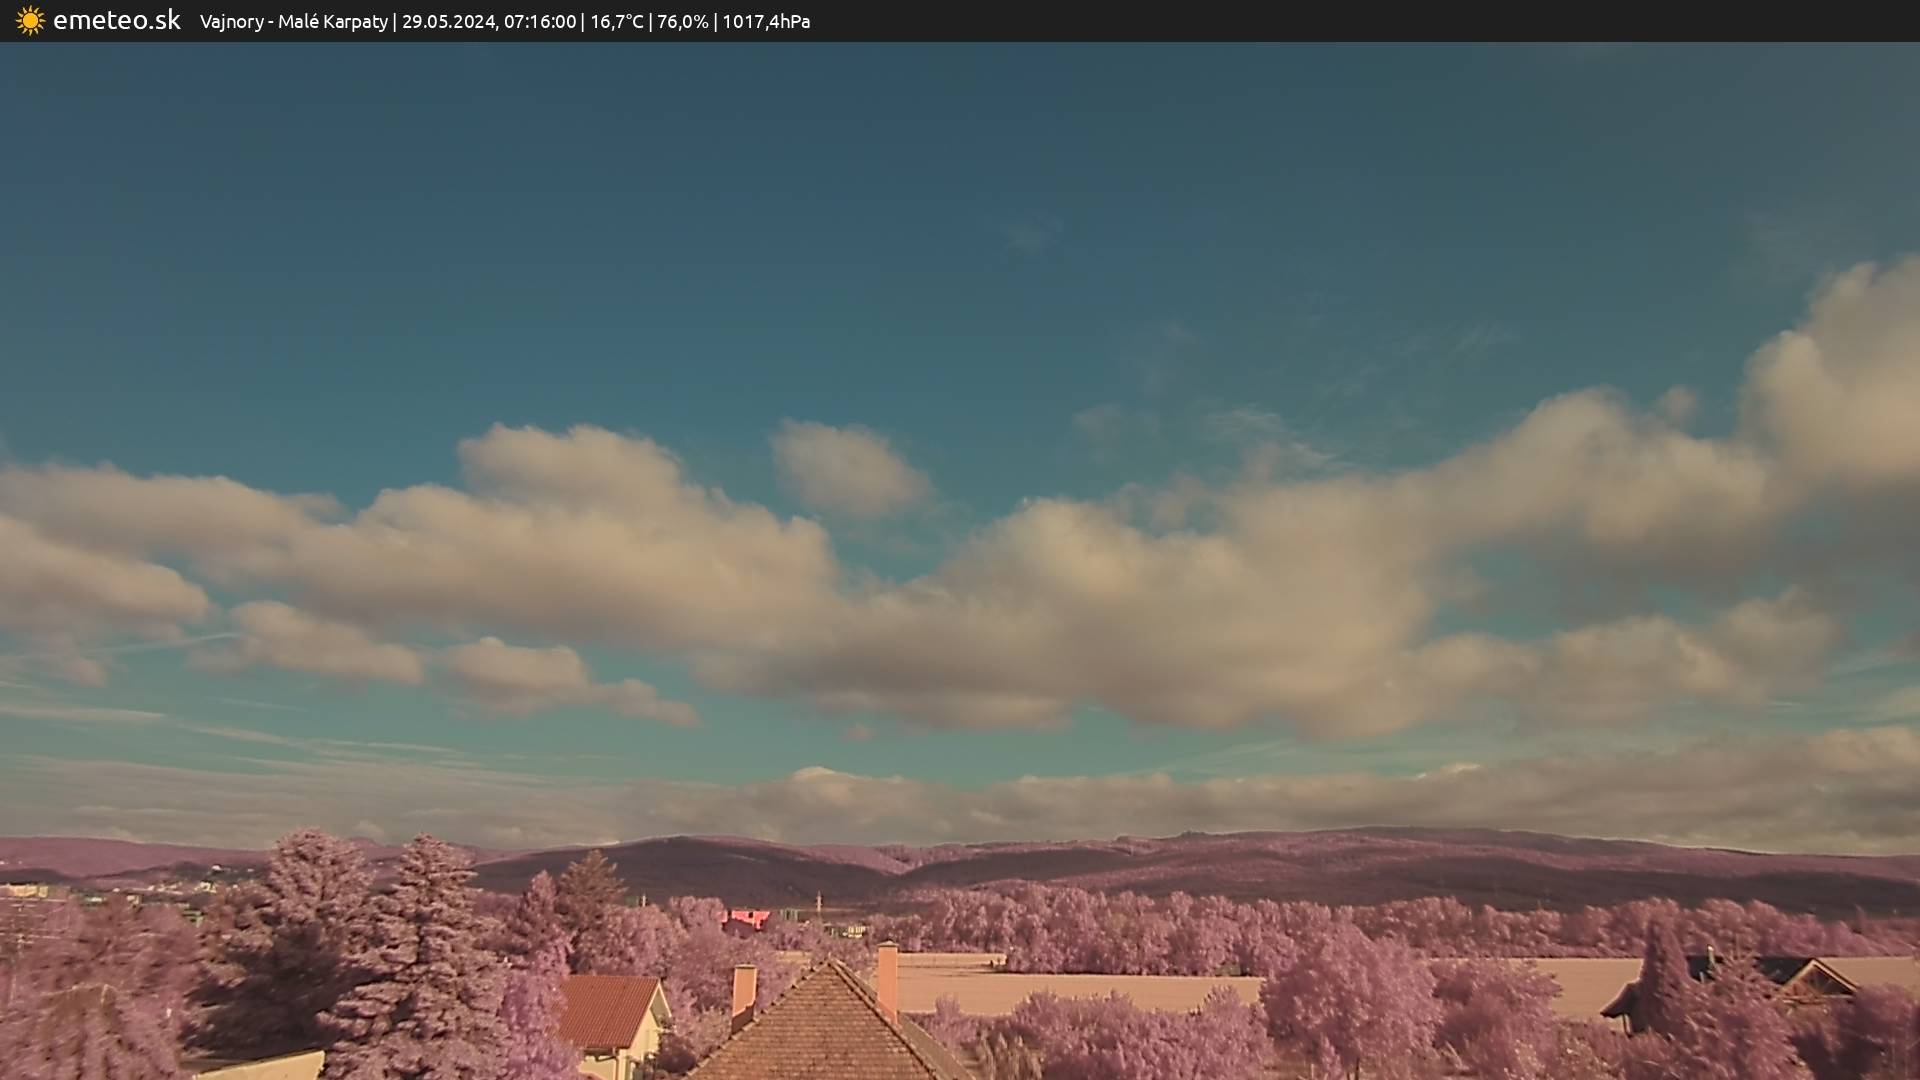Viewport: 1920px width, 1080px height.
Task: Click the 1017,4hPa pressure reading
Action: (766, 22)
